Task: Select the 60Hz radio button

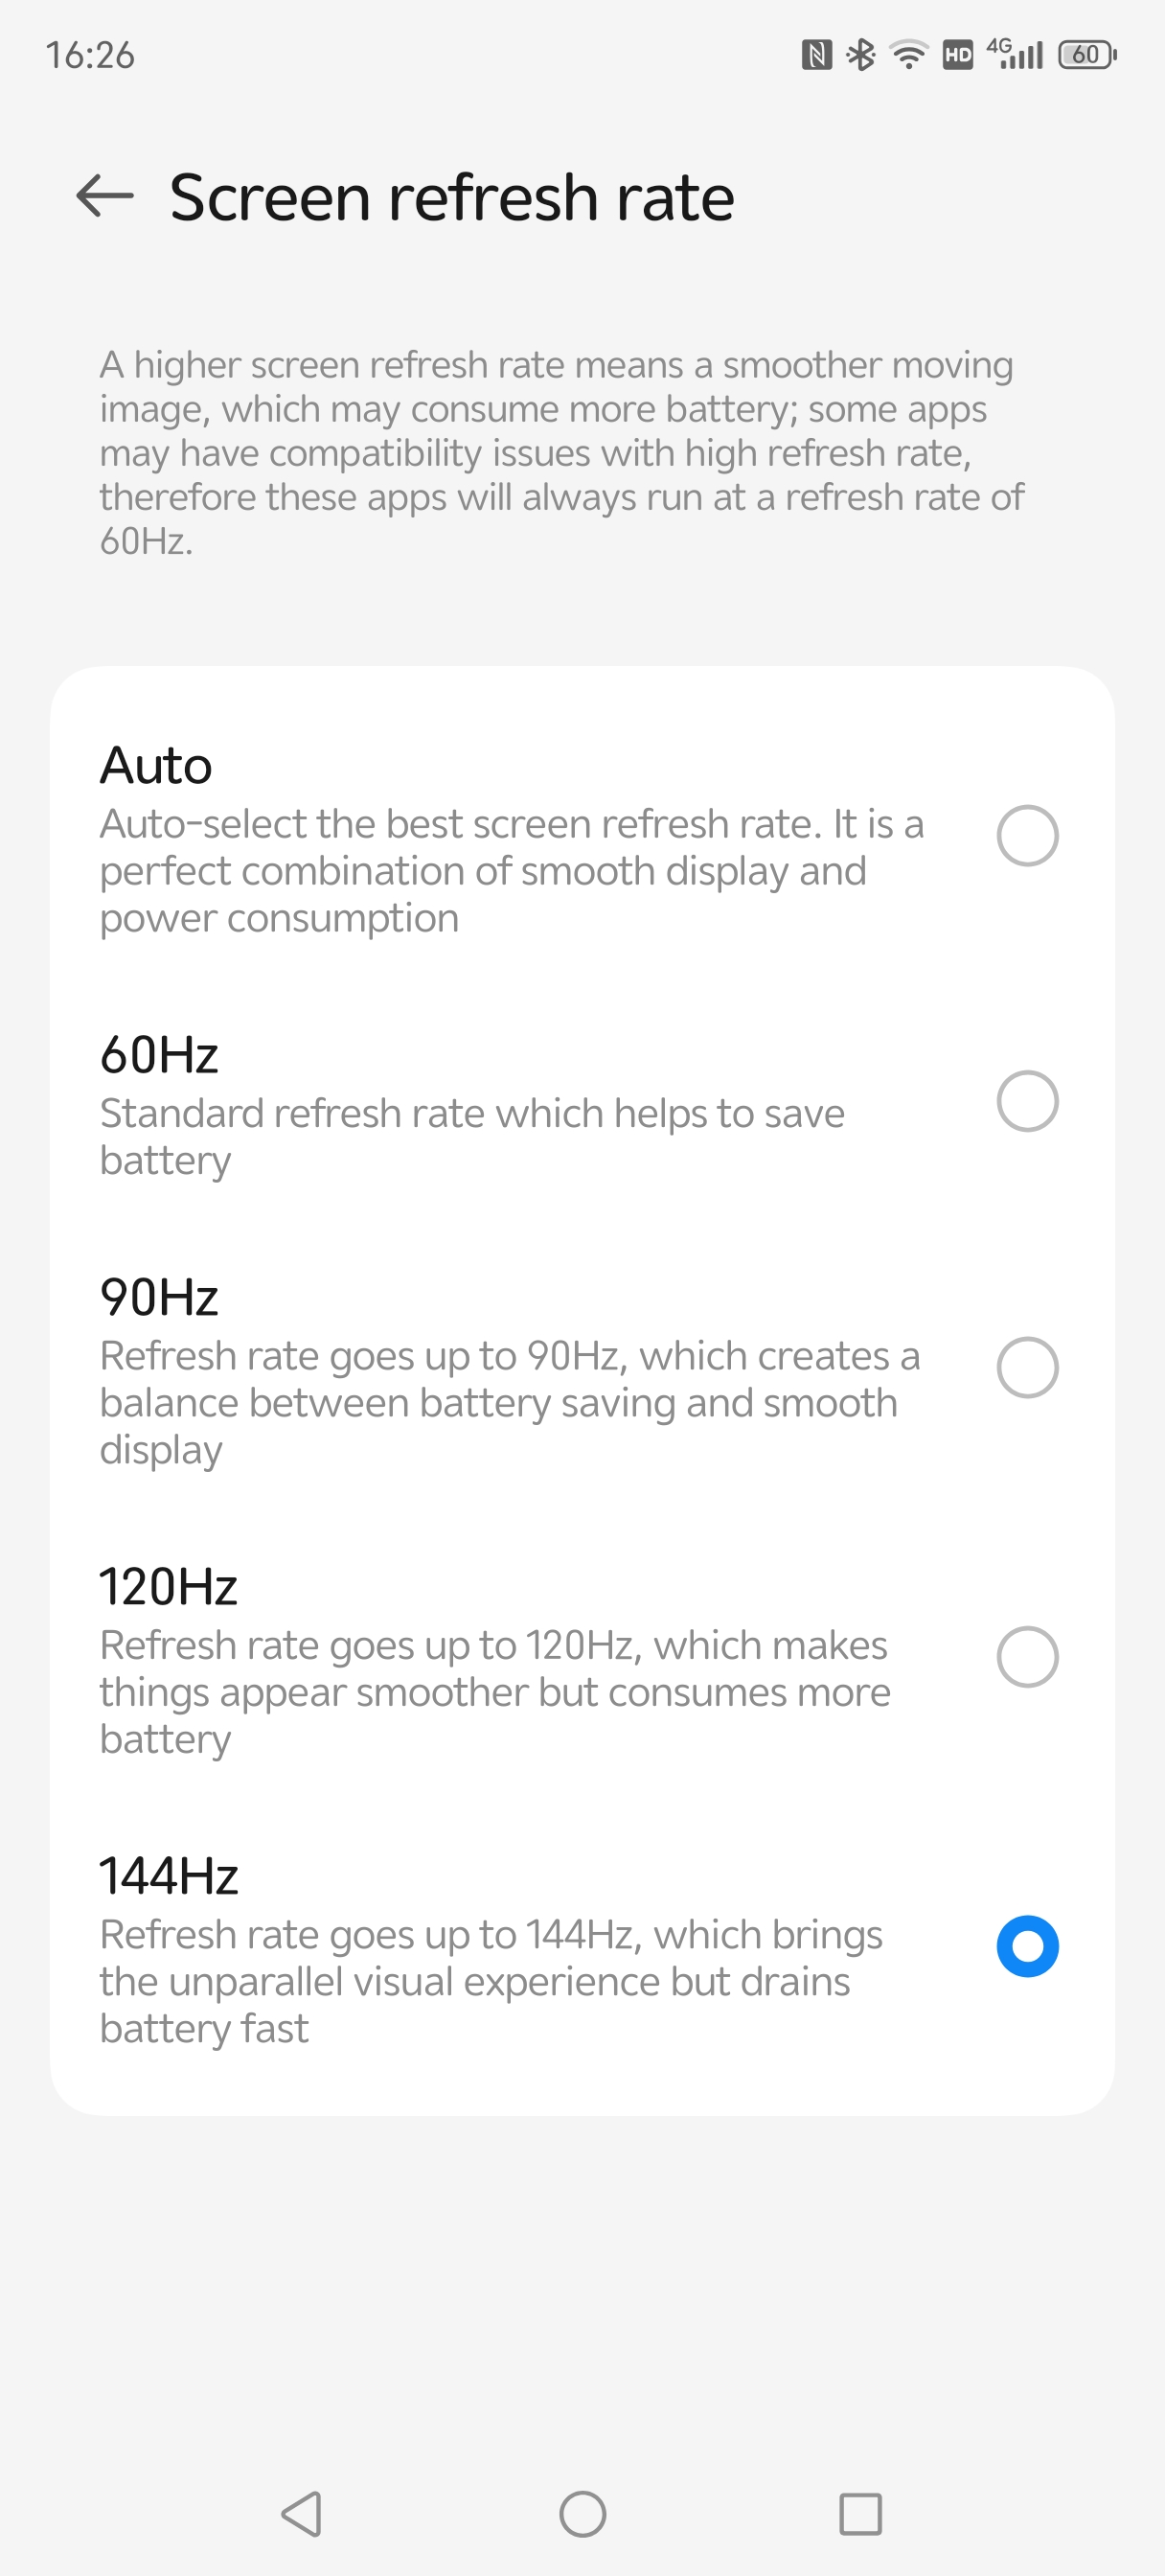Action: (1027, 1101)
